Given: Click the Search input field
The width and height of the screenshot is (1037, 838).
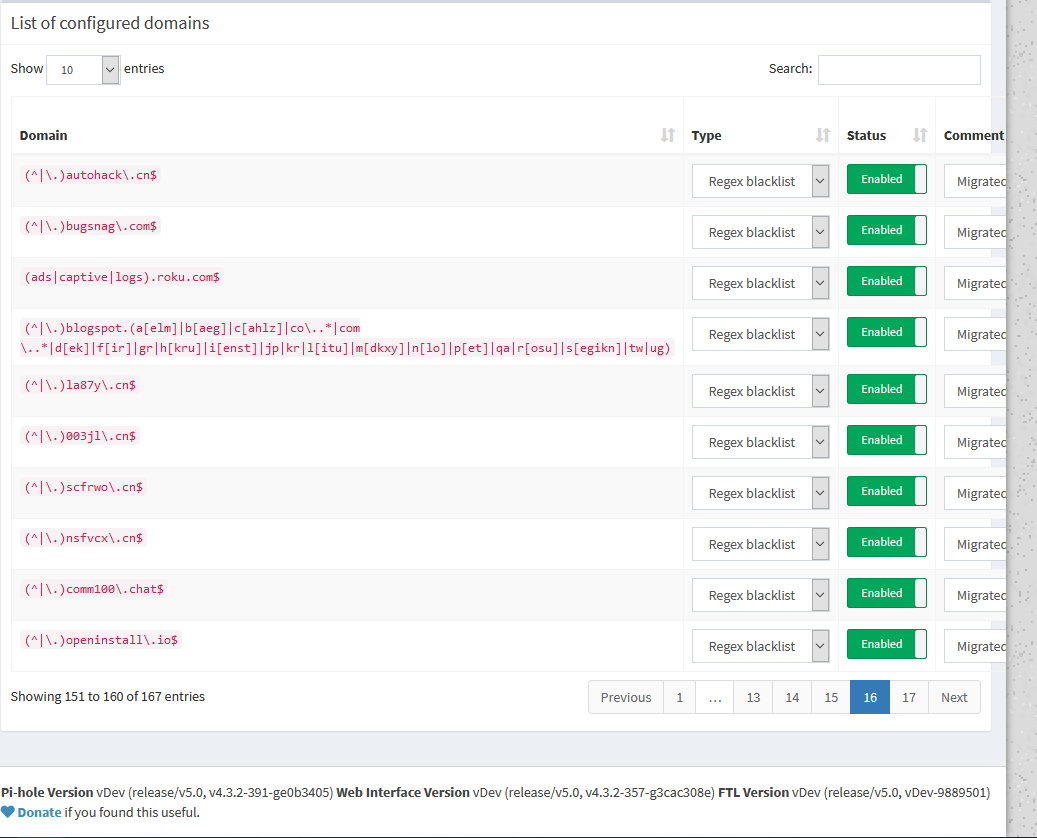Looking at the screenshot, I should (x=898, y=69).
